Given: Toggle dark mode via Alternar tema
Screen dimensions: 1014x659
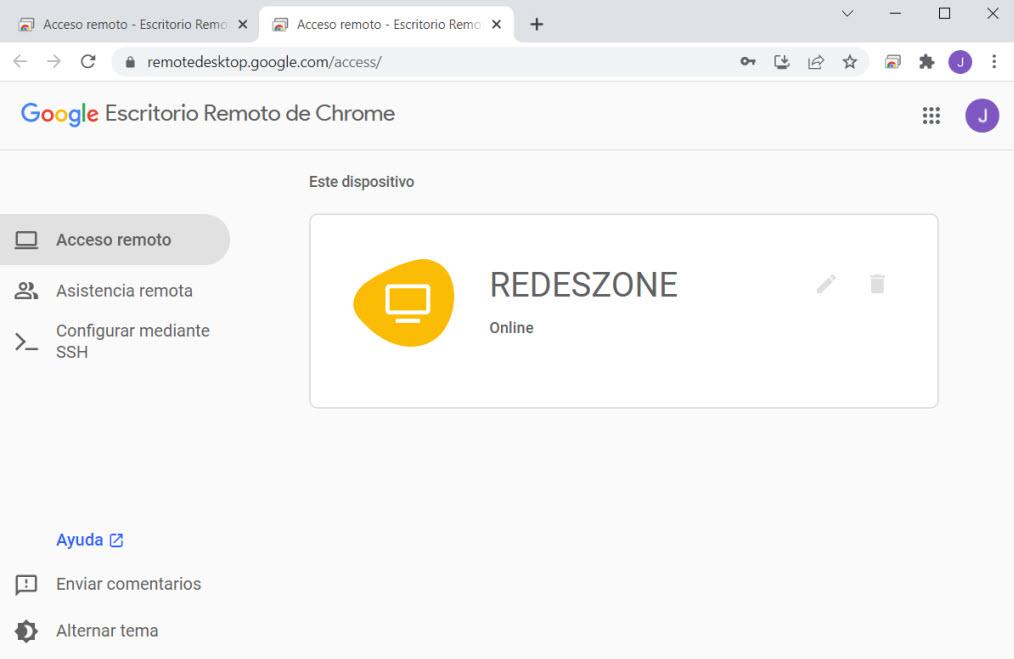Looking at the screenshot, I should coord(107,630).
